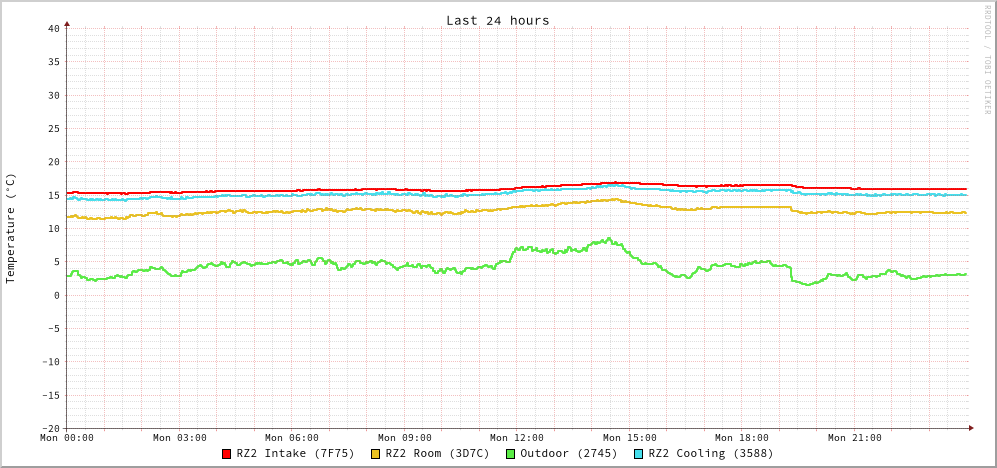
Task: Click the red RZ2 Intake legend swatch
Action: click(227, 454)
